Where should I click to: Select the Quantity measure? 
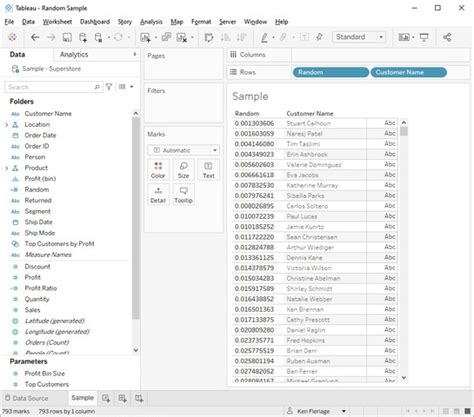tap(37, 299)
